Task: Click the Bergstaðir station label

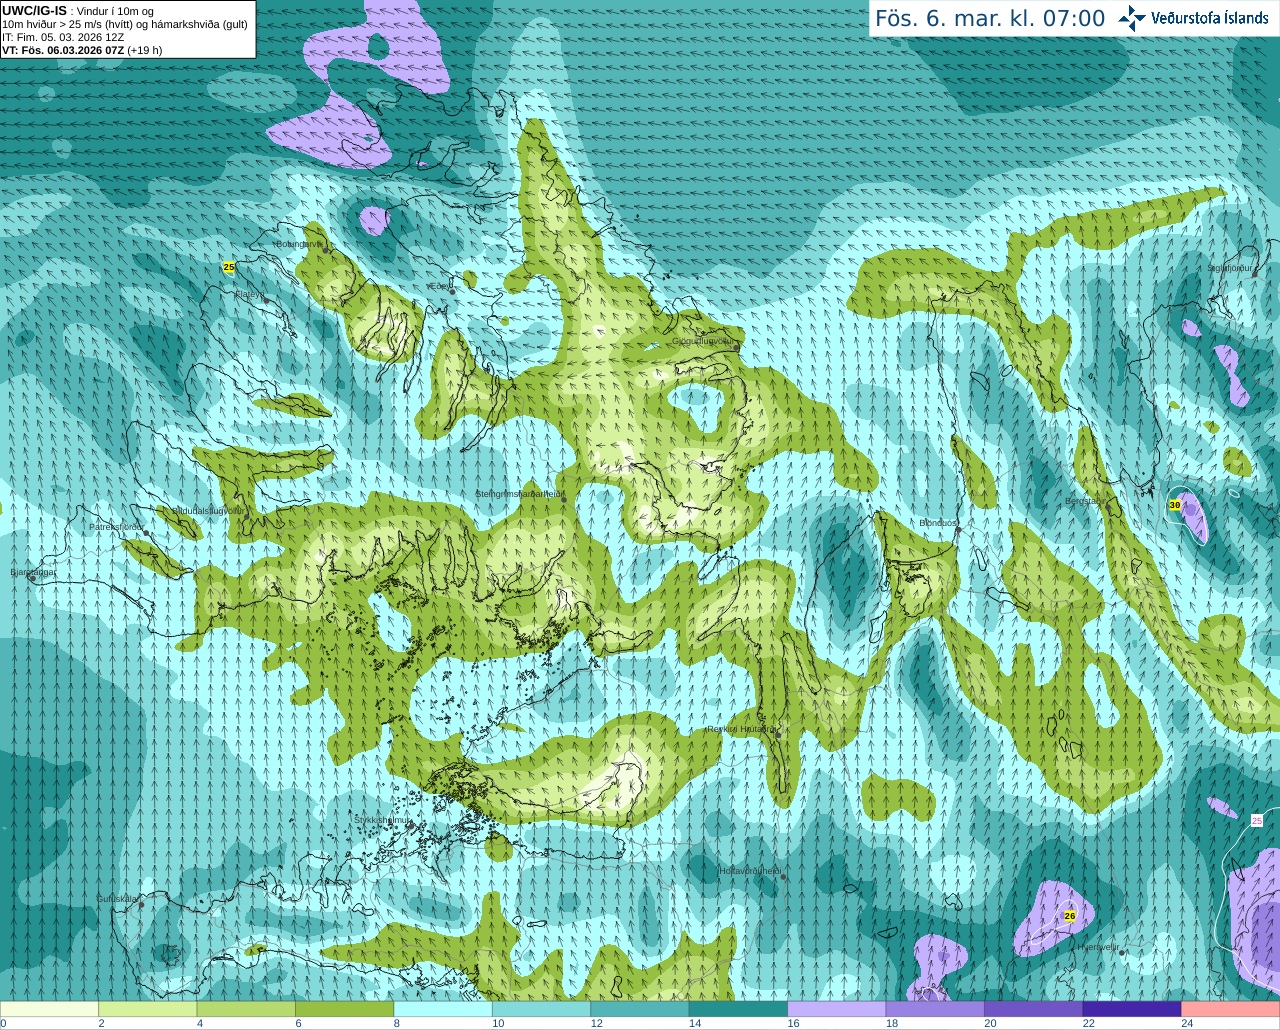Action: pos(1084,501)
